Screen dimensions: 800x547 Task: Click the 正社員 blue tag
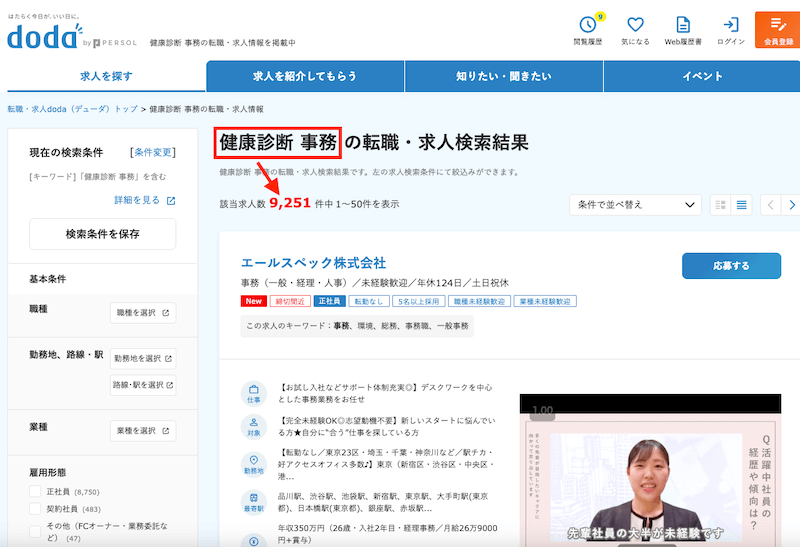click(x=329, y=301)
